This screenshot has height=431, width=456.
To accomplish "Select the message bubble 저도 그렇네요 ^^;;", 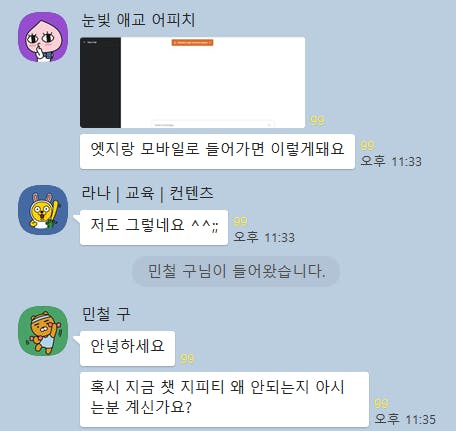I will pos(154,227).
